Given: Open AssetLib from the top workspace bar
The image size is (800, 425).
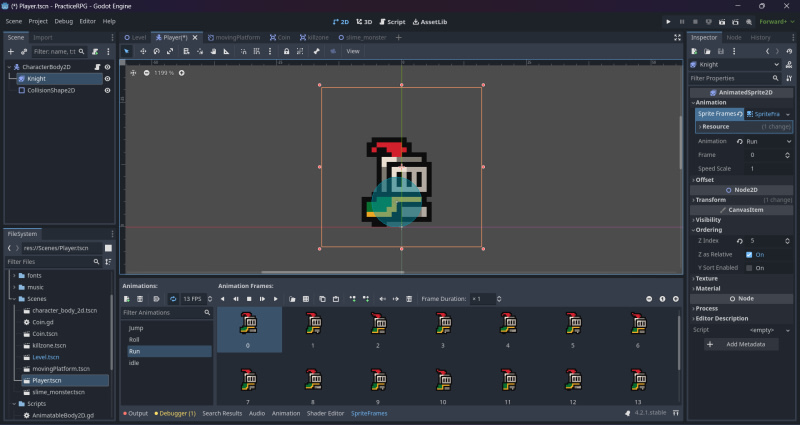Looking at the screenshot, I should tap(427, 20).
